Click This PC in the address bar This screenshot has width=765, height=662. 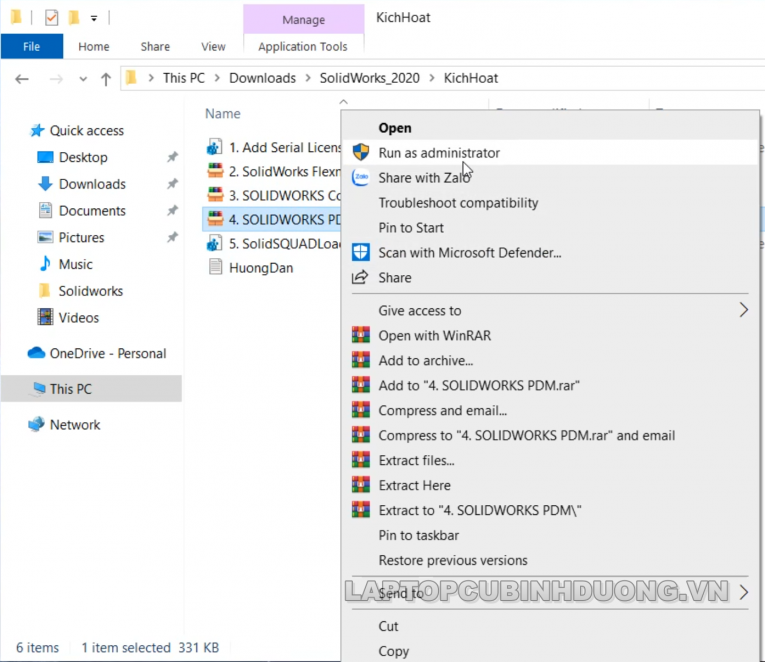(x=183, y=78)
